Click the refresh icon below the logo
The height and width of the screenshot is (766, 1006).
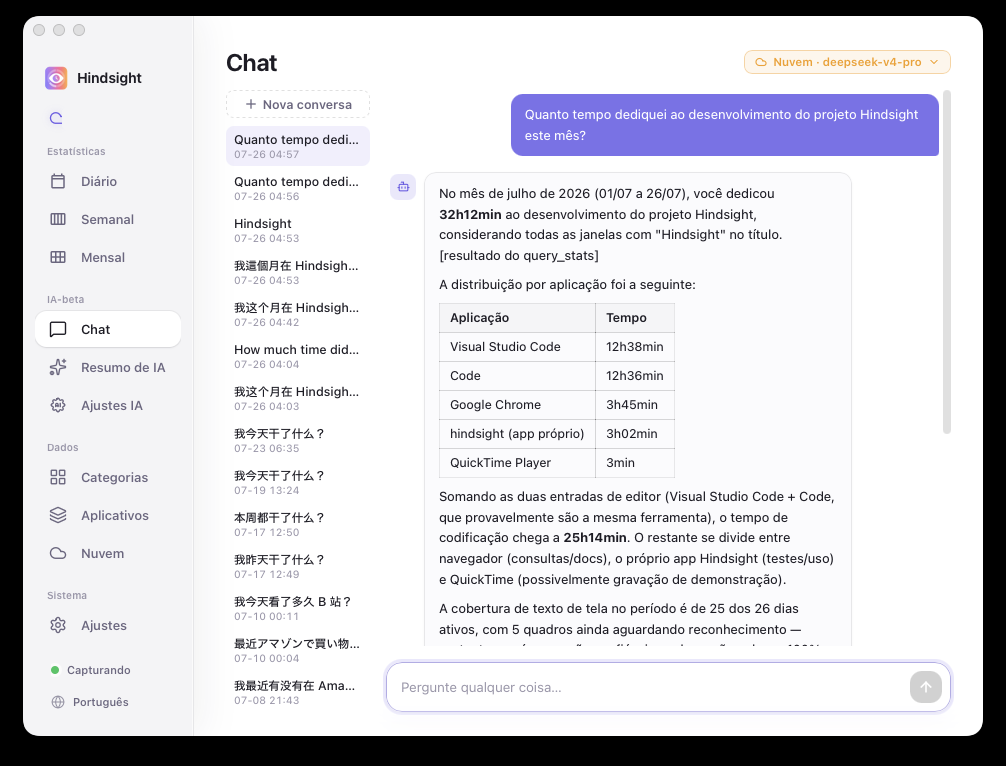pyautogui.click(x=56, y=118)
